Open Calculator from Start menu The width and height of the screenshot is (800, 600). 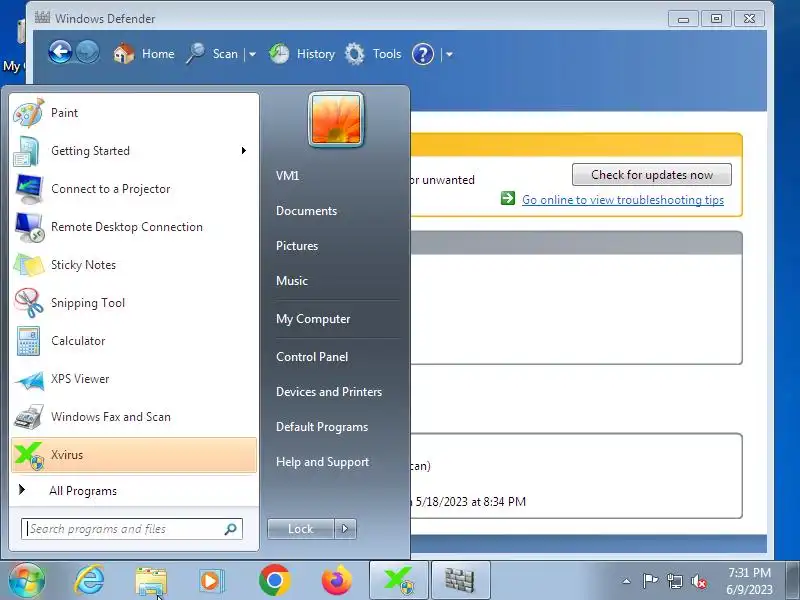click(134, 341)
